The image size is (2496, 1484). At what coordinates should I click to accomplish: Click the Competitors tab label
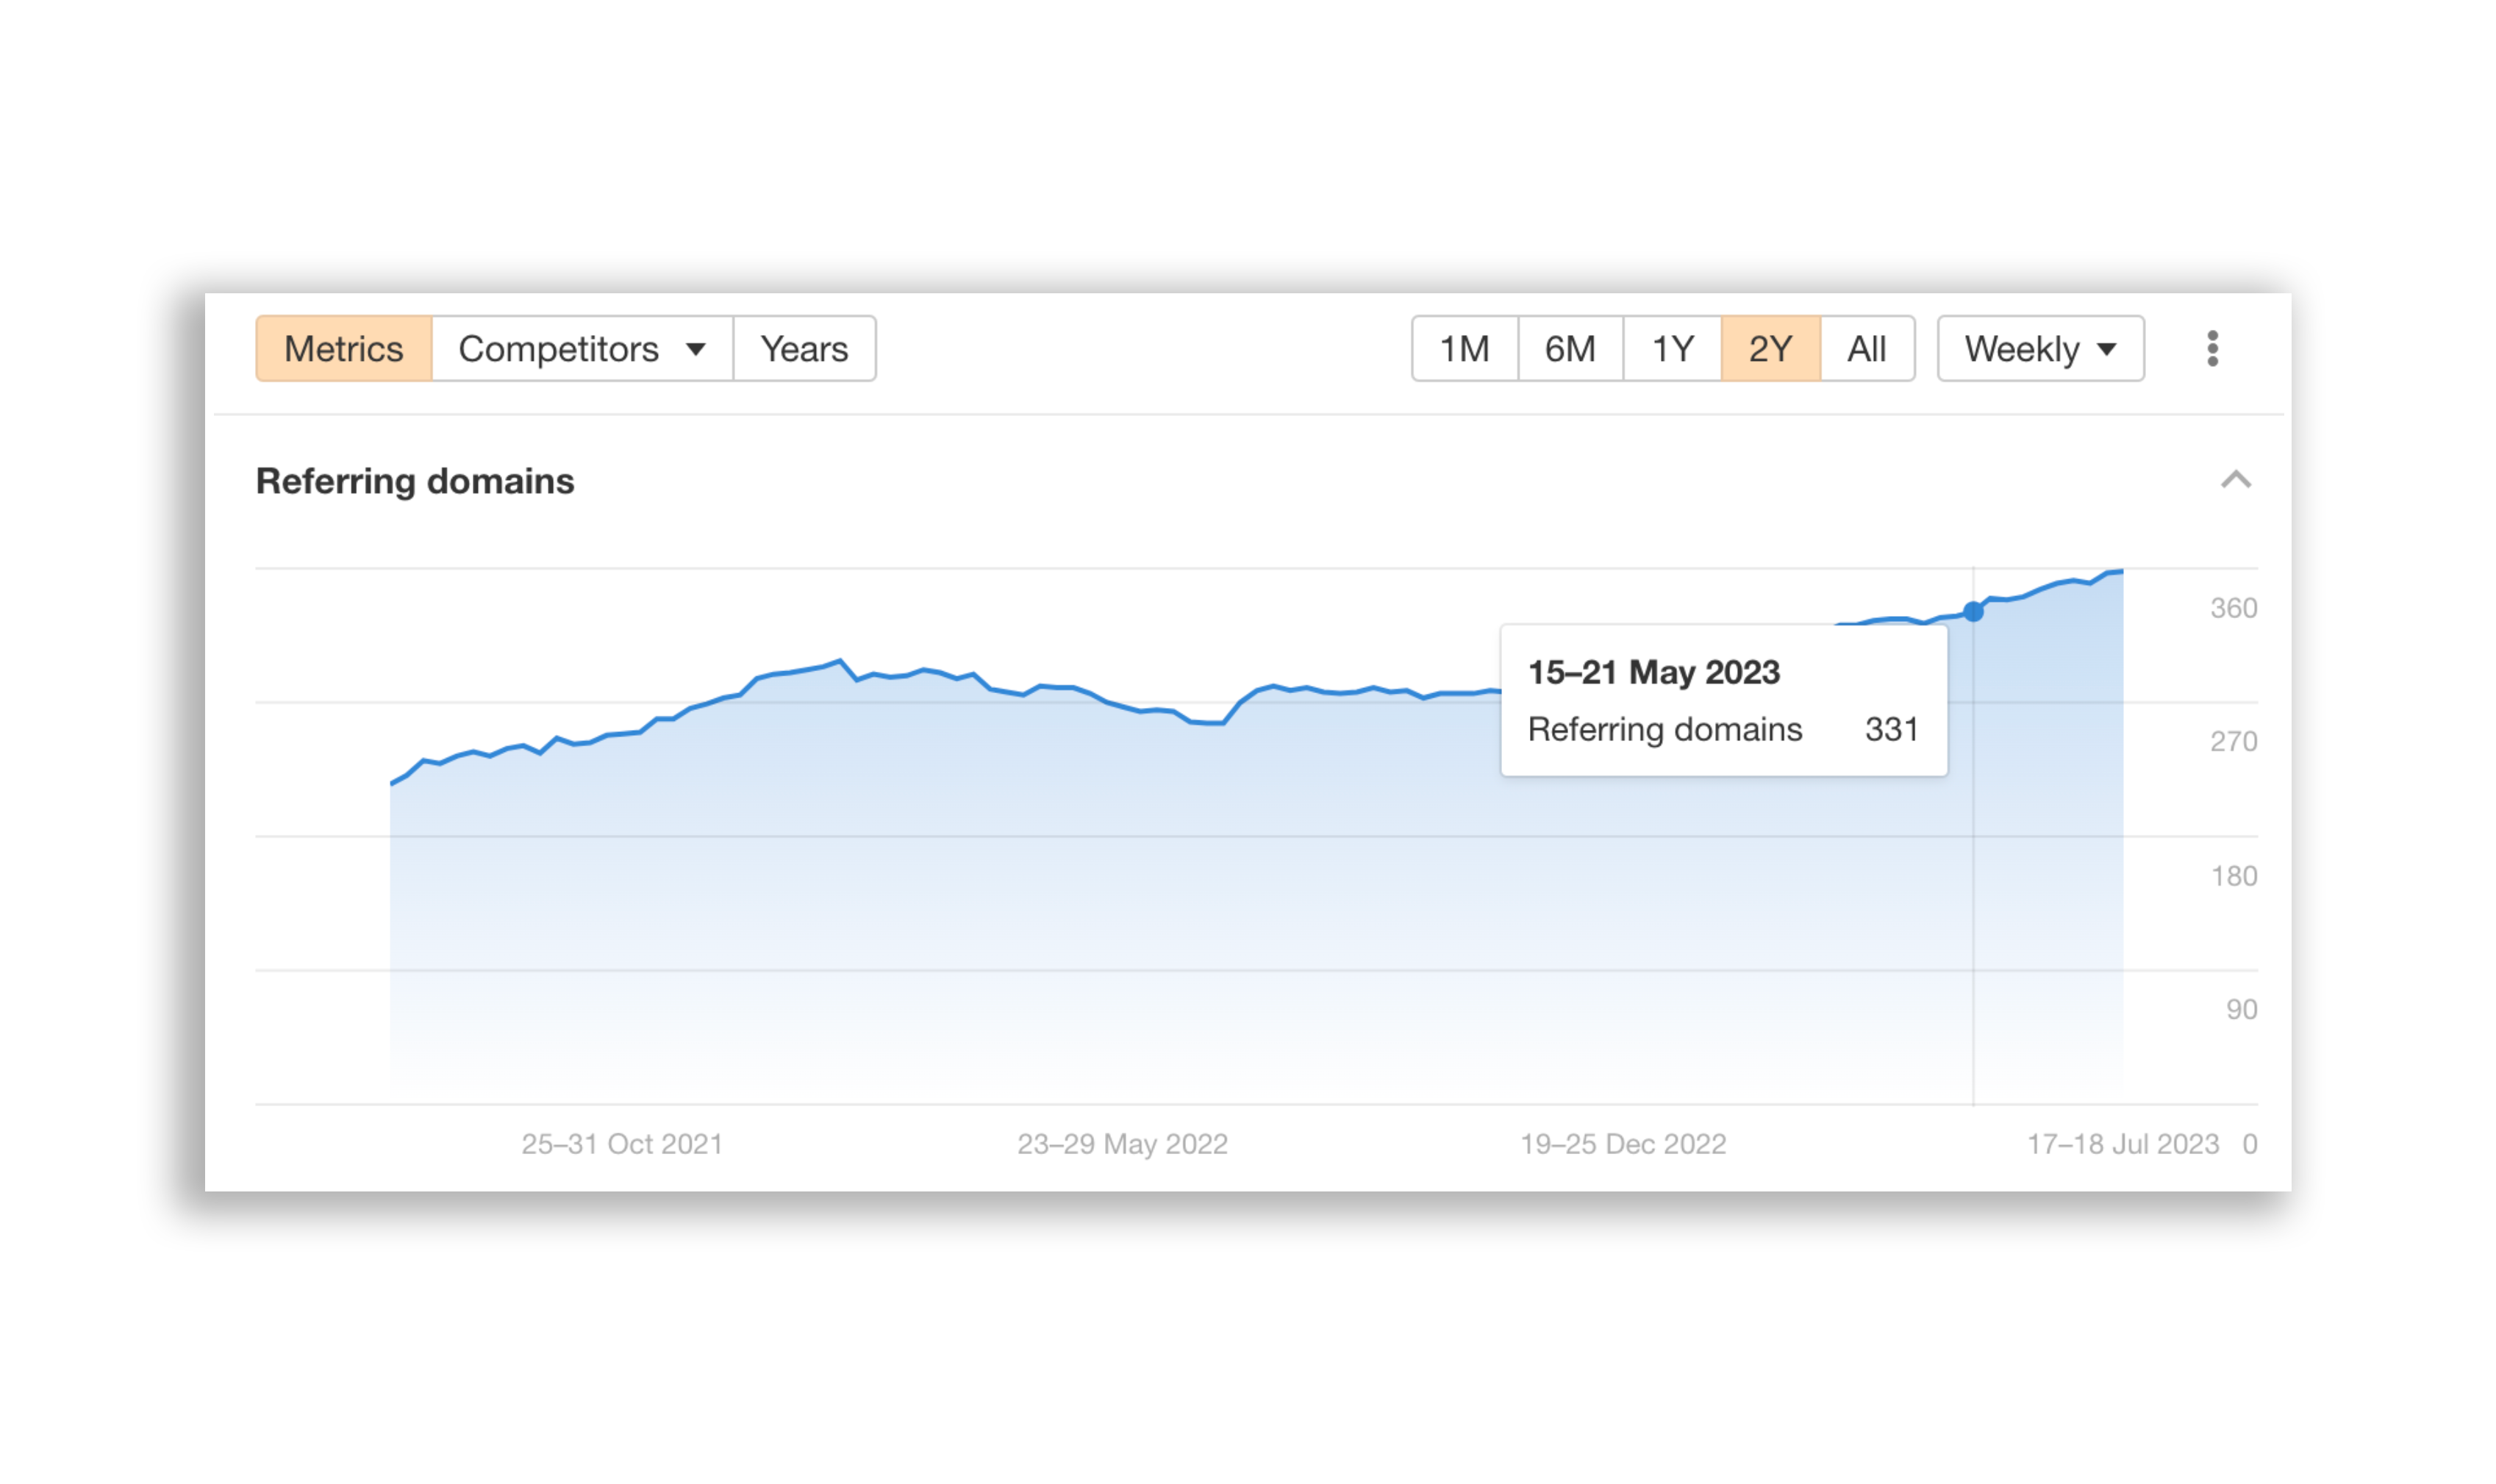557,348
